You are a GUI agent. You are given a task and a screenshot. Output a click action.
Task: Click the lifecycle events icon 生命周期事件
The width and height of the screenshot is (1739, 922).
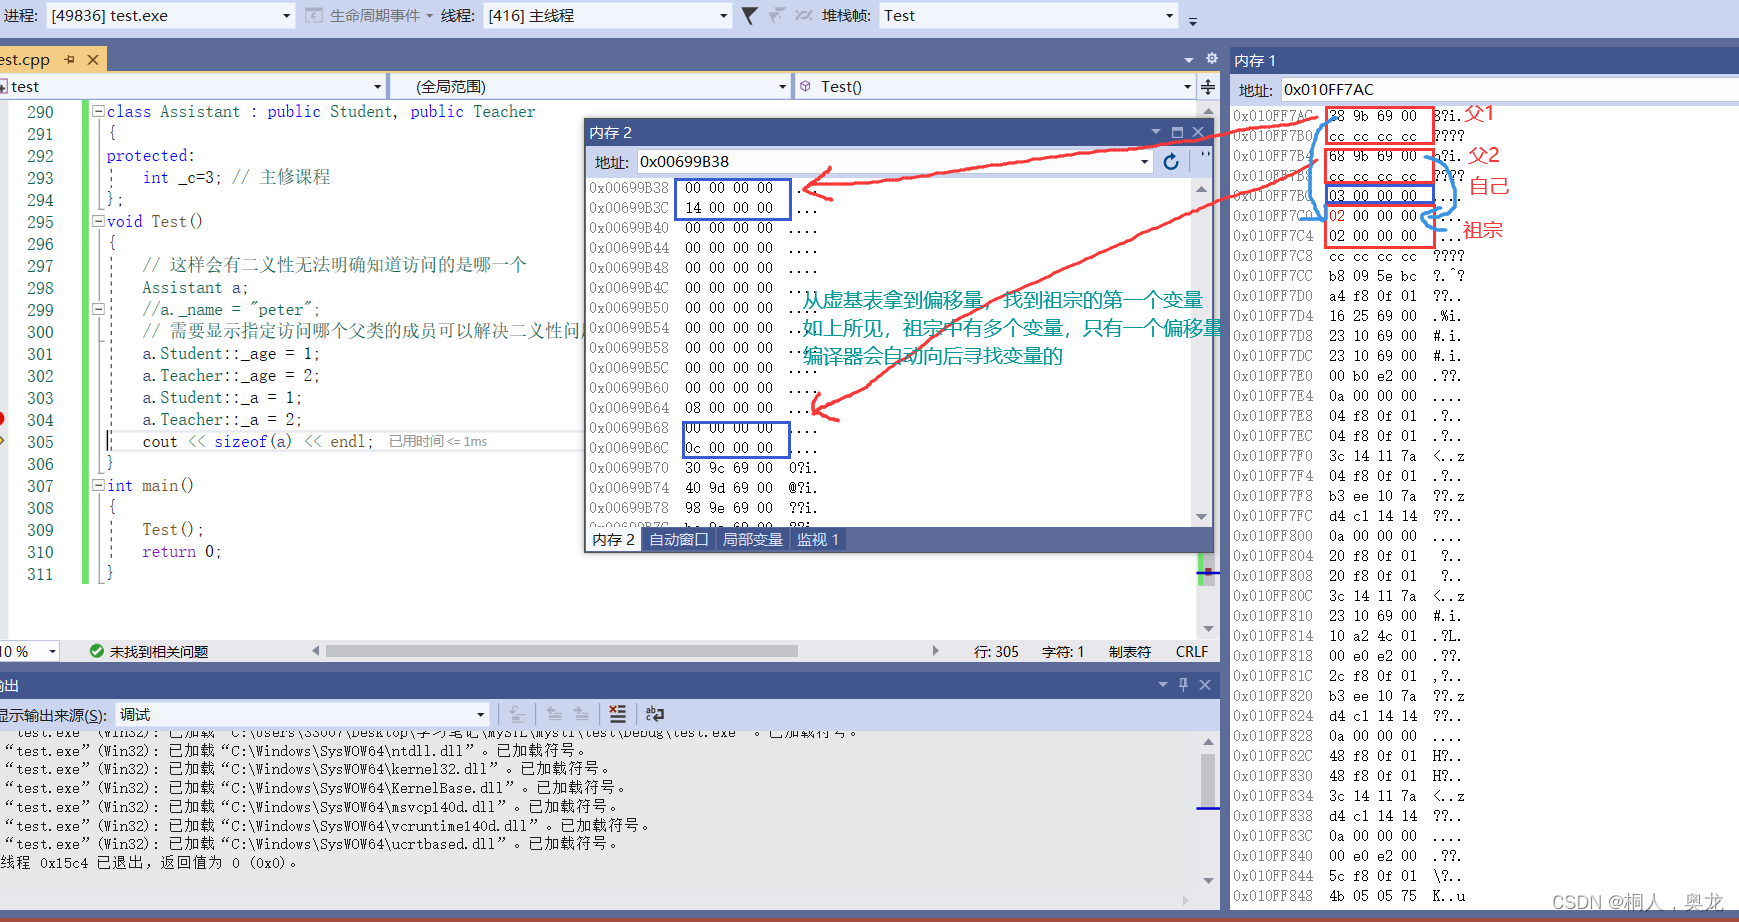[313, 16]
